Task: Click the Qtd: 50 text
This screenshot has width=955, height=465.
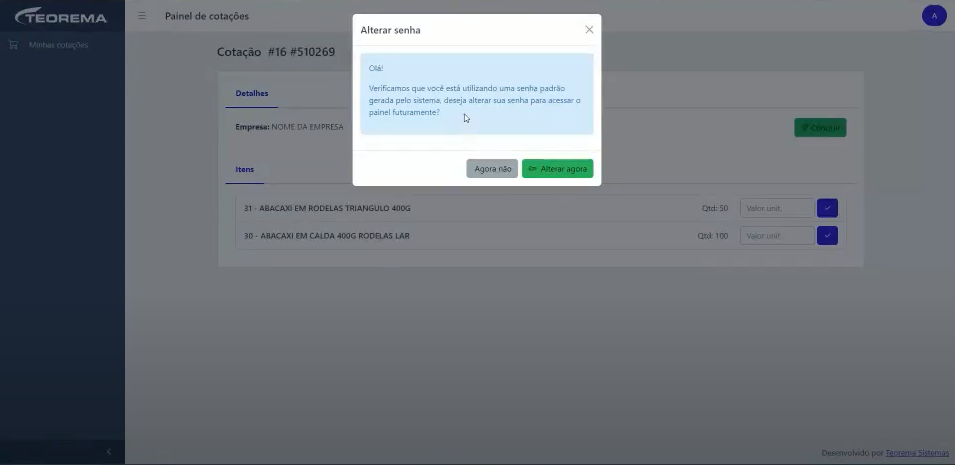Action: [x=714, y=208]
